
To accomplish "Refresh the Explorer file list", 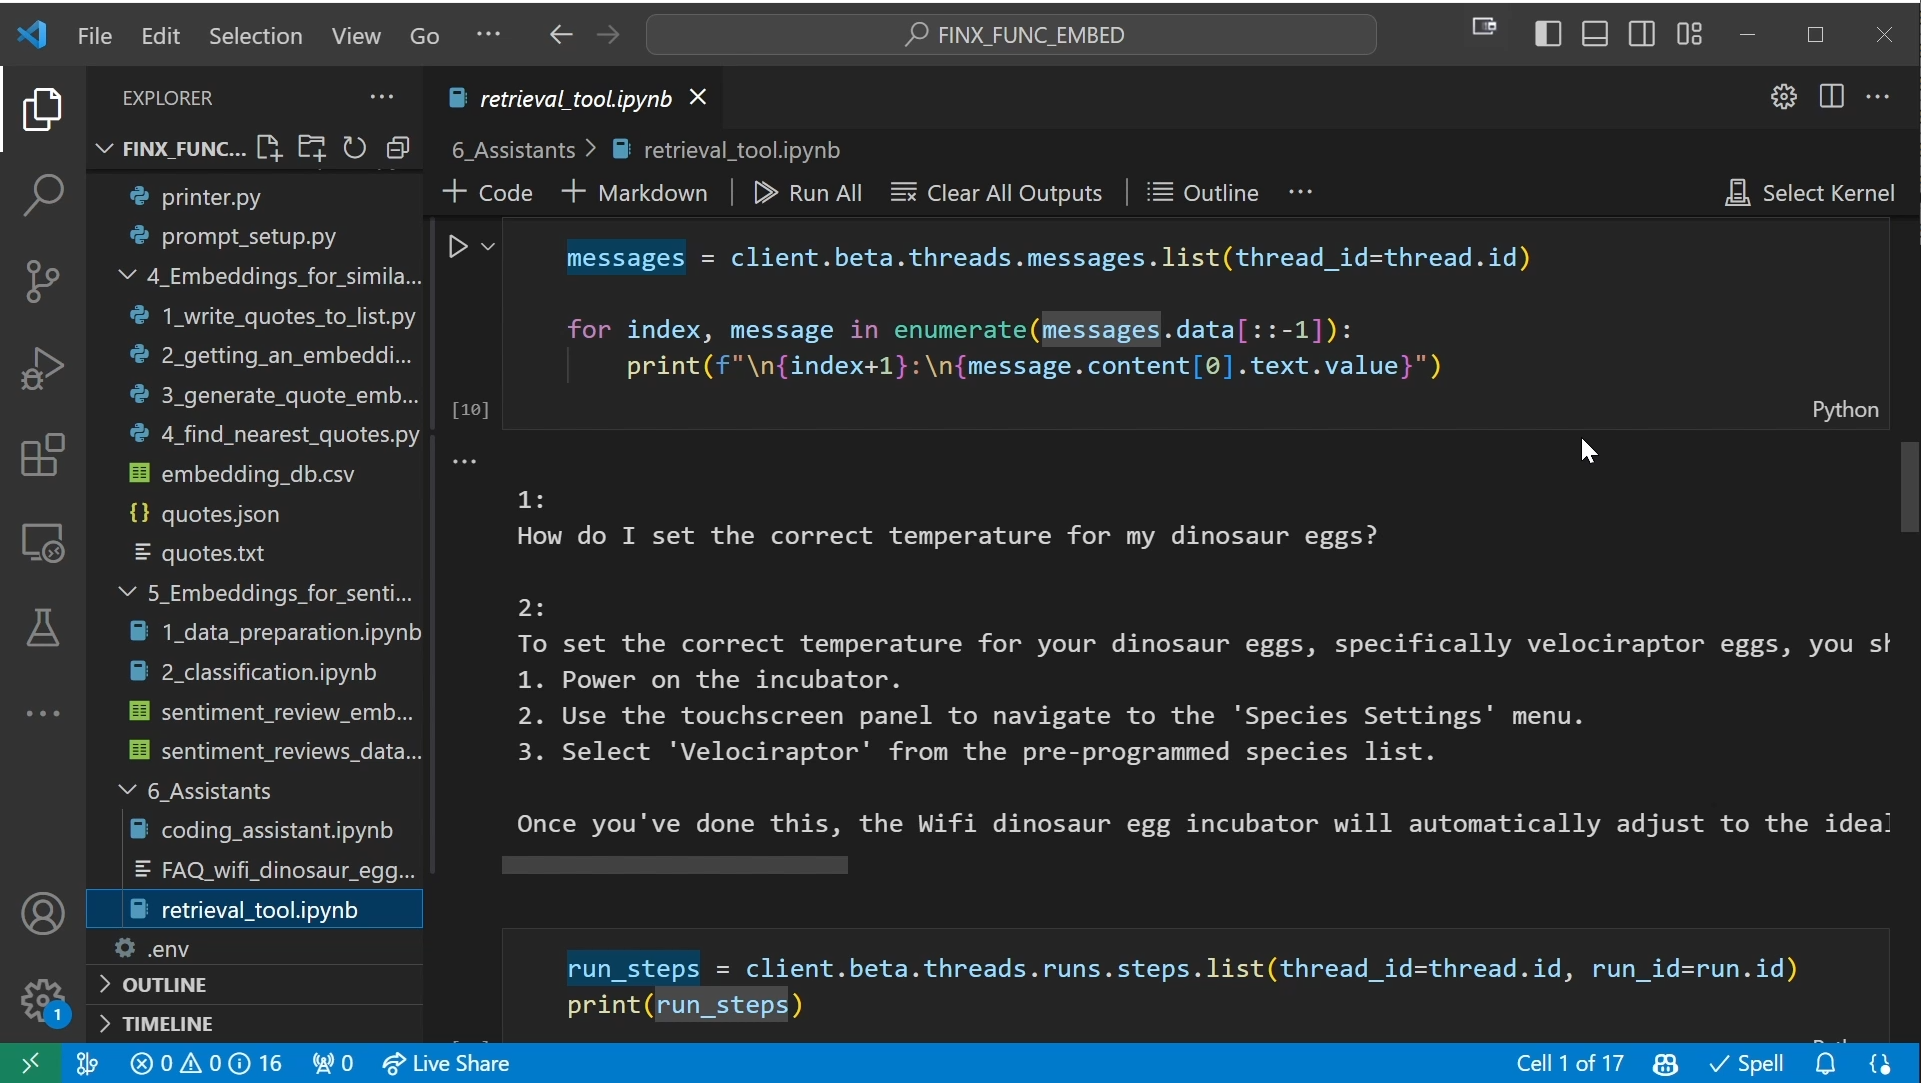I will pos(355,148).
